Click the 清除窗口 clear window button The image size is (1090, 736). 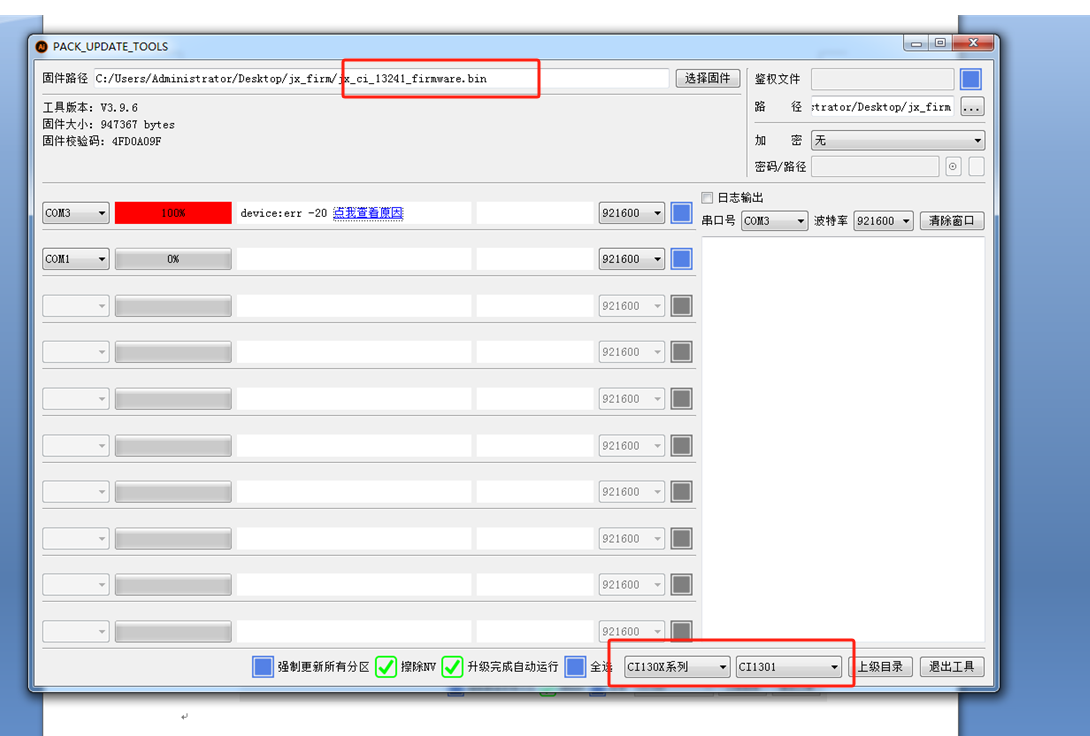[951, 220]
